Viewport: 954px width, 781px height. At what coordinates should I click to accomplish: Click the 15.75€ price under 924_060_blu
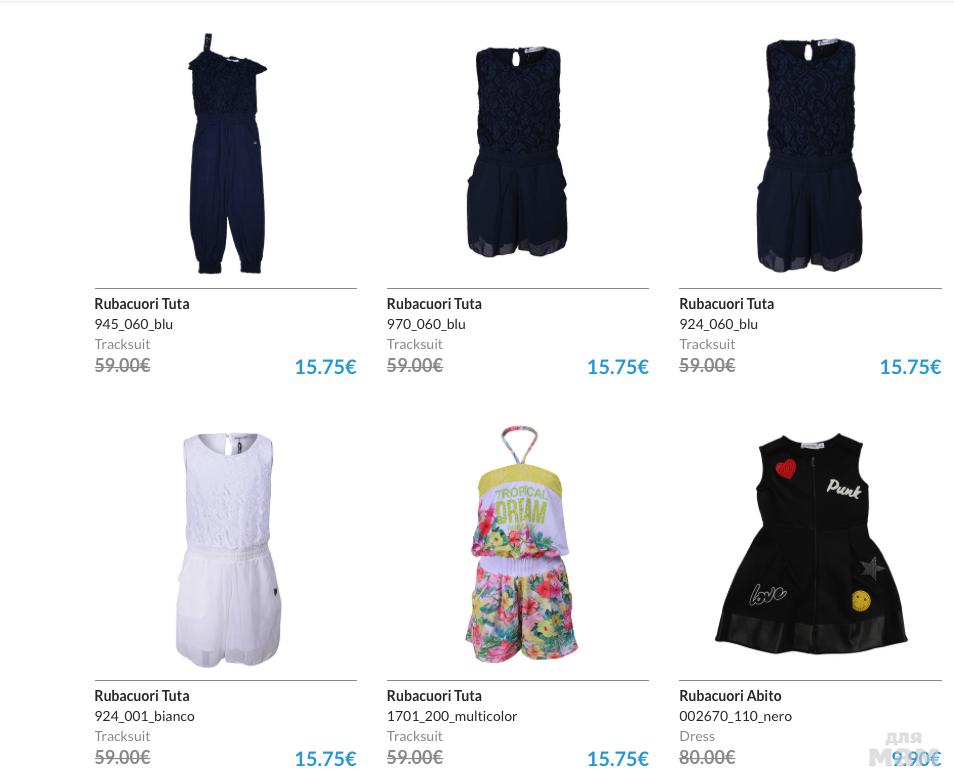910,367
